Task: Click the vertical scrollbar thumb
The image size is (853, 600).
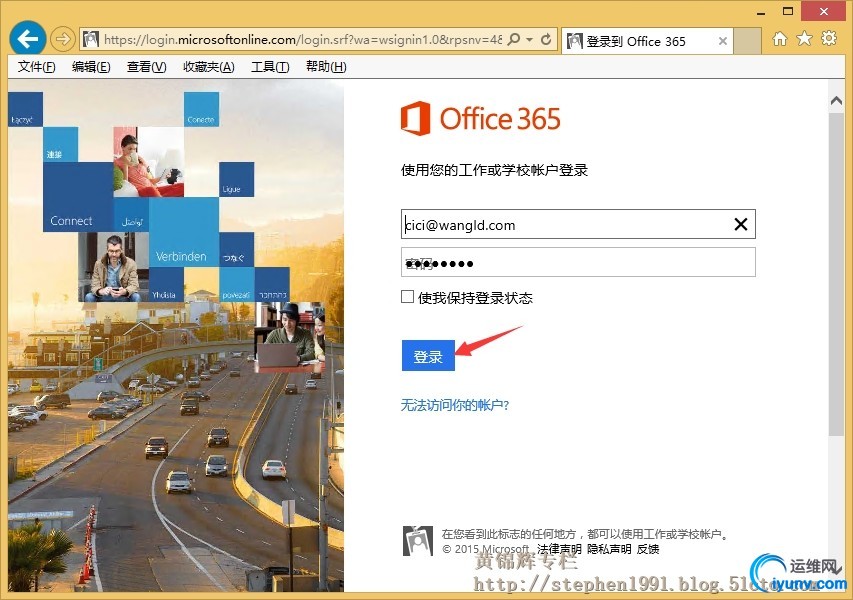Action: point(836,274)
